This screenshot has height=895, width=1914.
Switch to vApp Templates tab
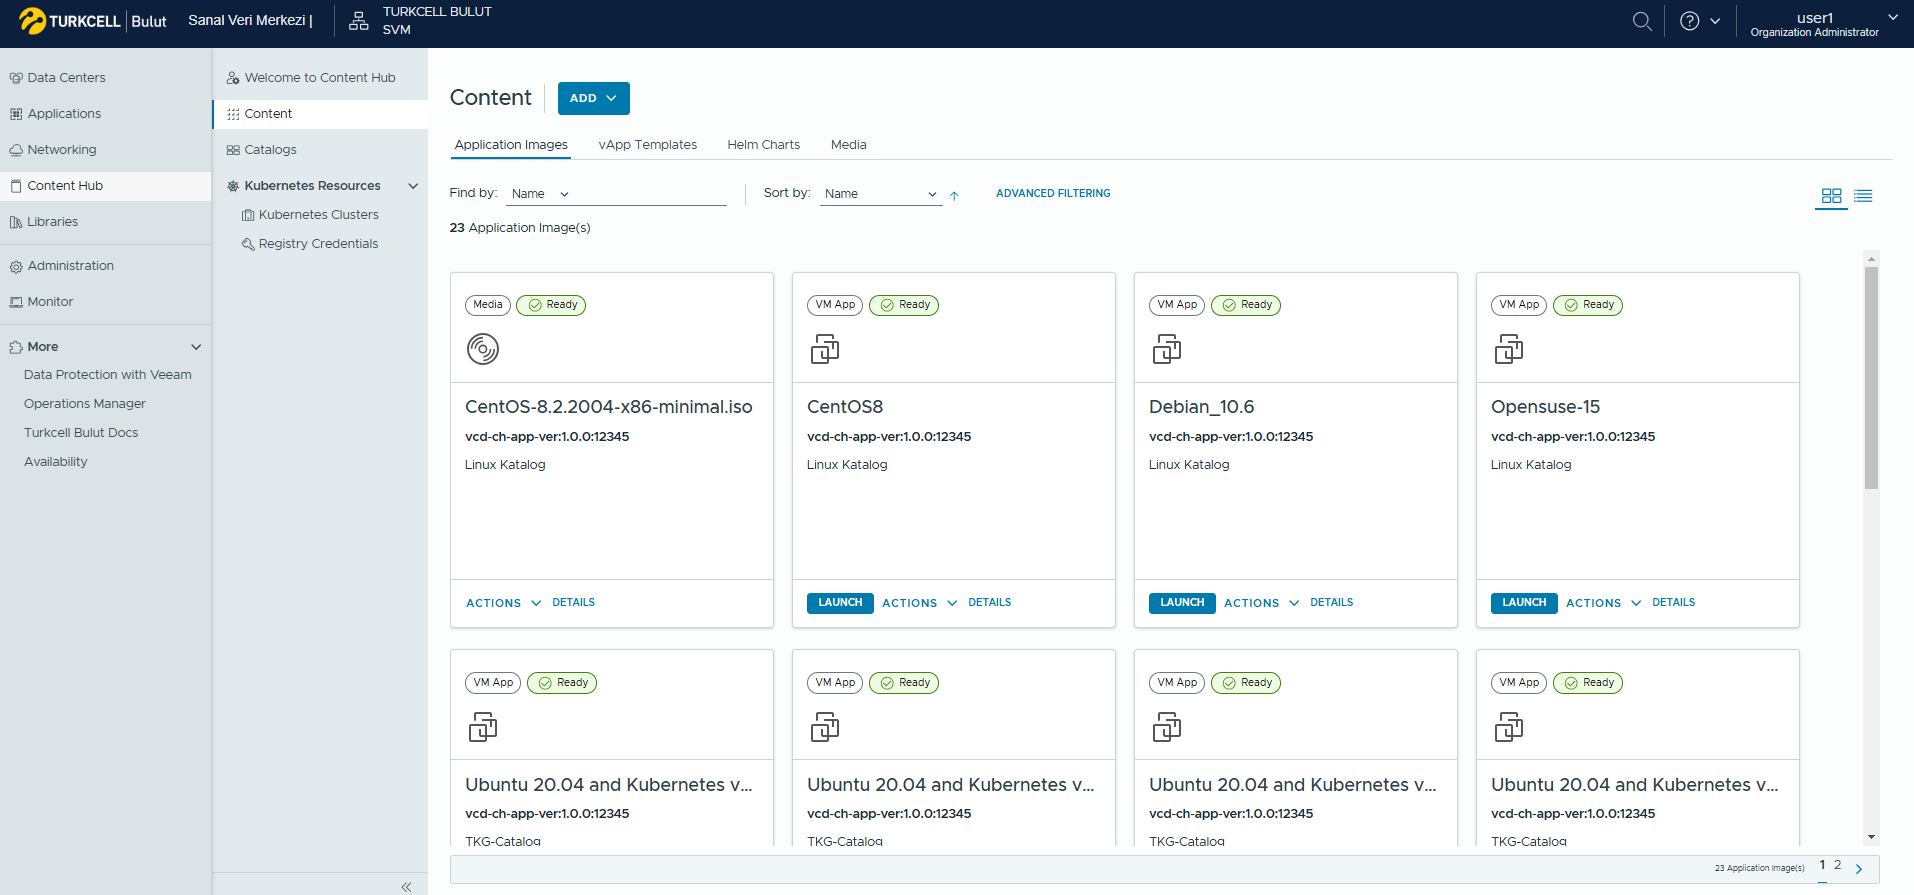point(648,145)
